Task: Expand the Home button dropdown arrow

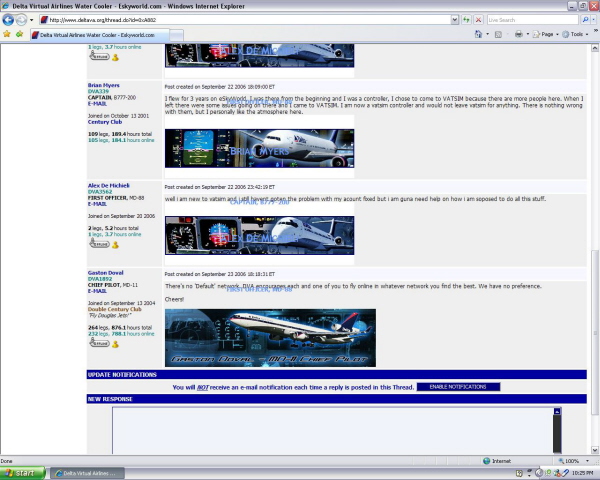Action: click(x=488, y=34)
